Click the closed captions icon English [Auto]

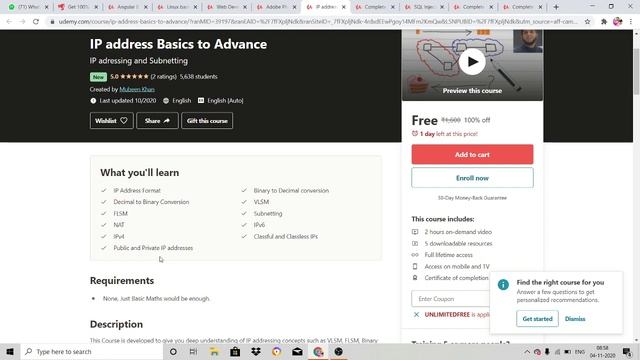pos(201,100)
